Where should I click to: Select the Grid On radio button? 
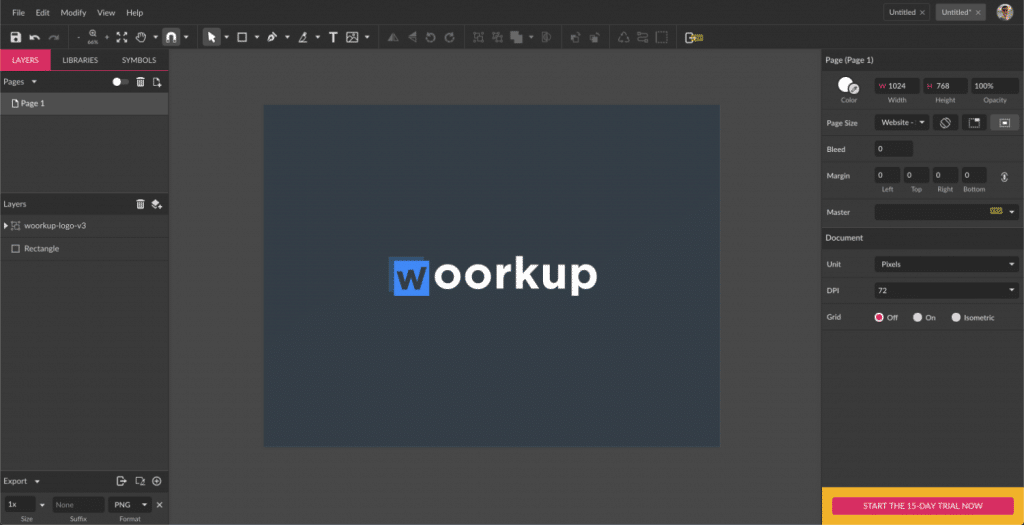pos(918,317)
